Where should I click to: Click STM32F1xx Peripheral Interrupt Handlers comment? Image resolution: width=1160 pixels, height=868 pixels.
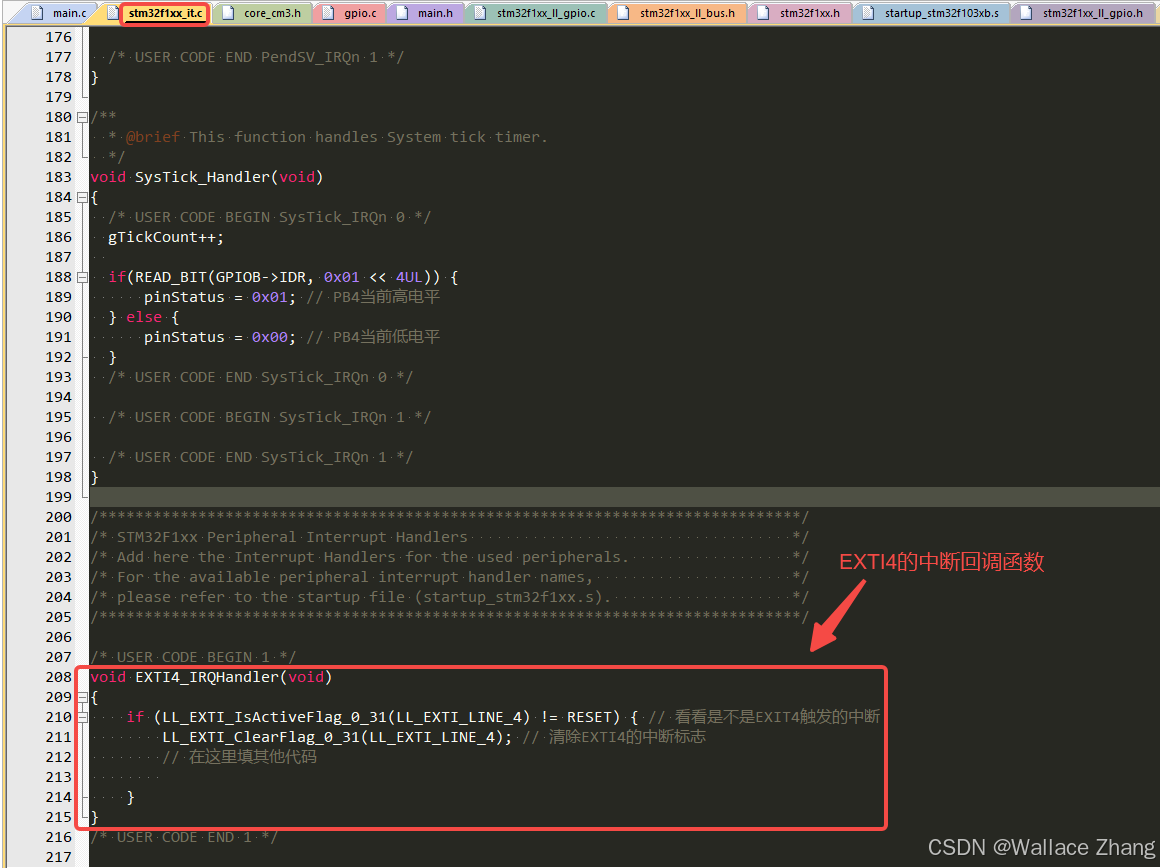pos(292,536)
